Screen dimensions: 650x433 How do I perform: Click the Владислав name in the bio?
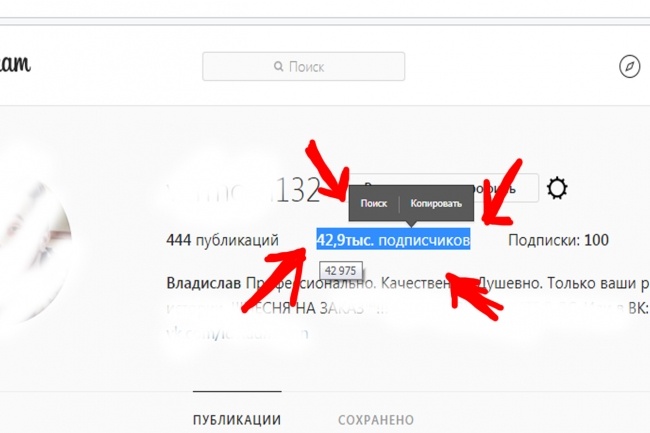[x=203, y=283]
